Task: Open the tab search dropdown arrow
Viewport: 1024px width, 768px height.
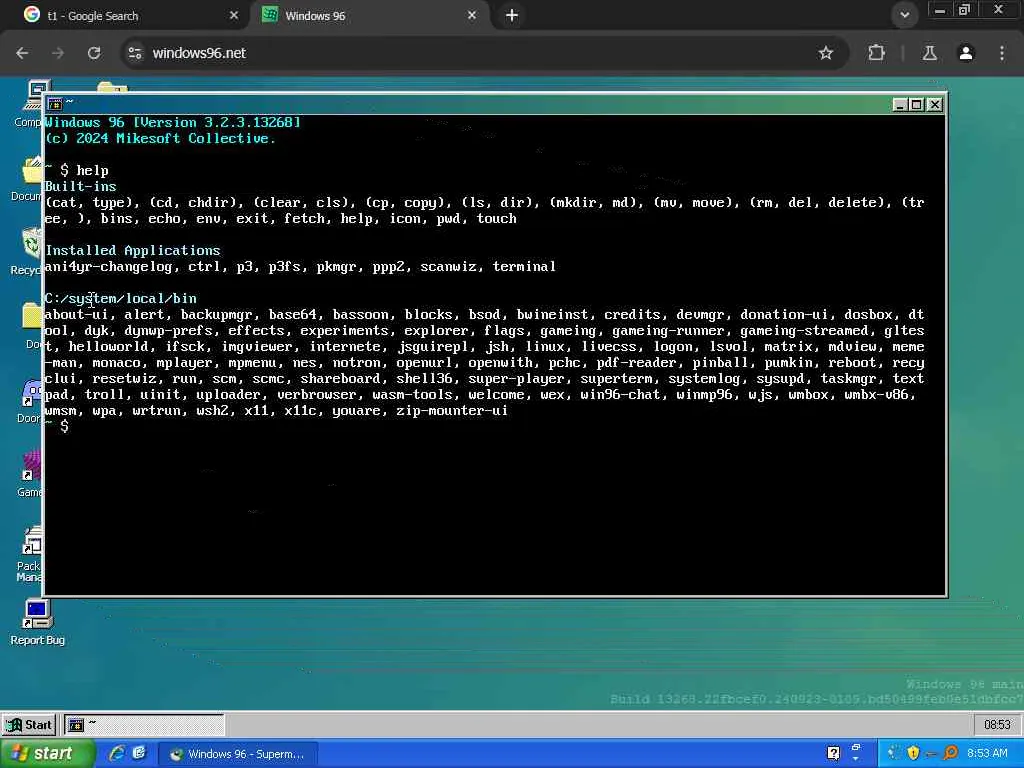Action: [x=904, y=15]
